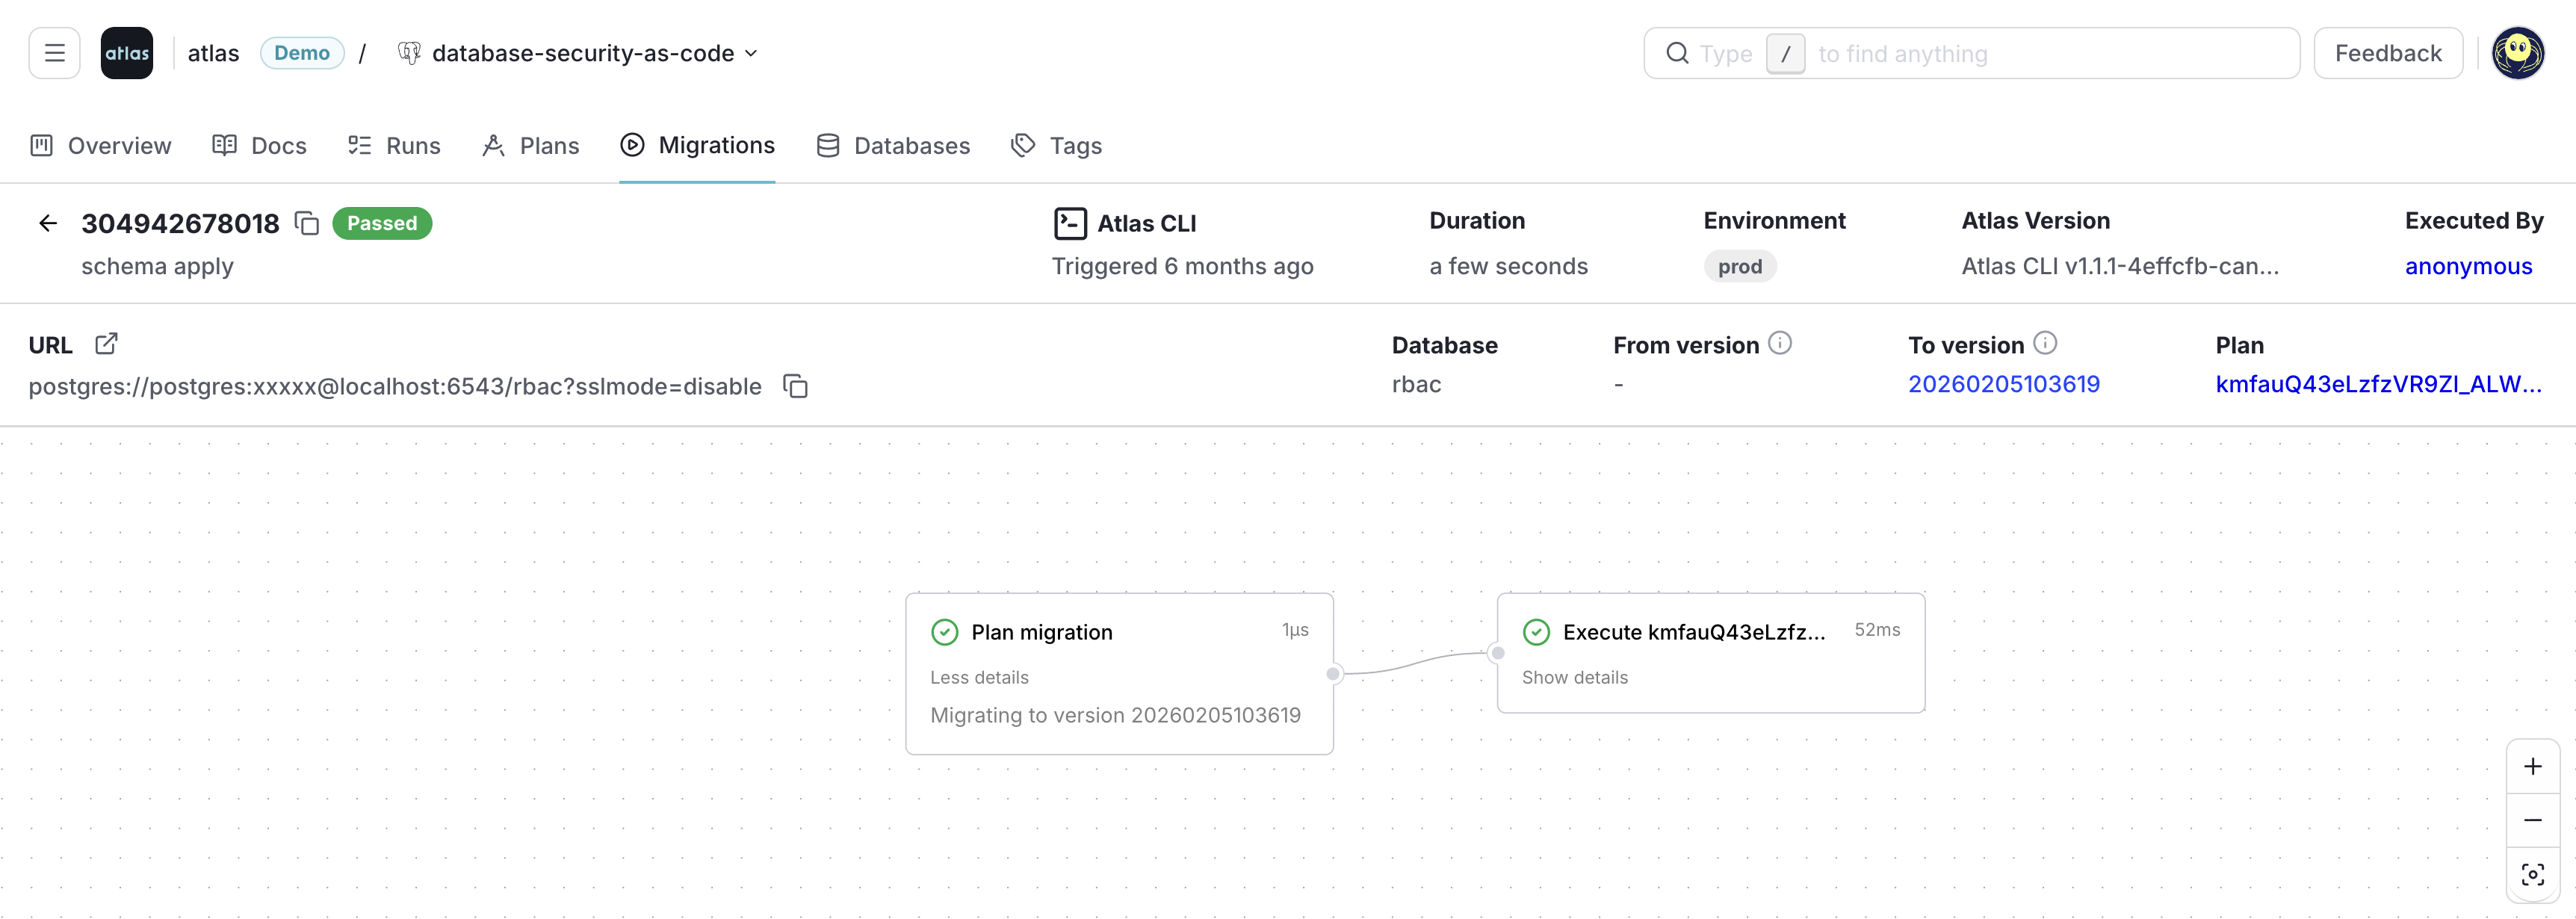Screen dimensions: 2576x919
Task: Click the Demo badge
Action: (302, 53)
